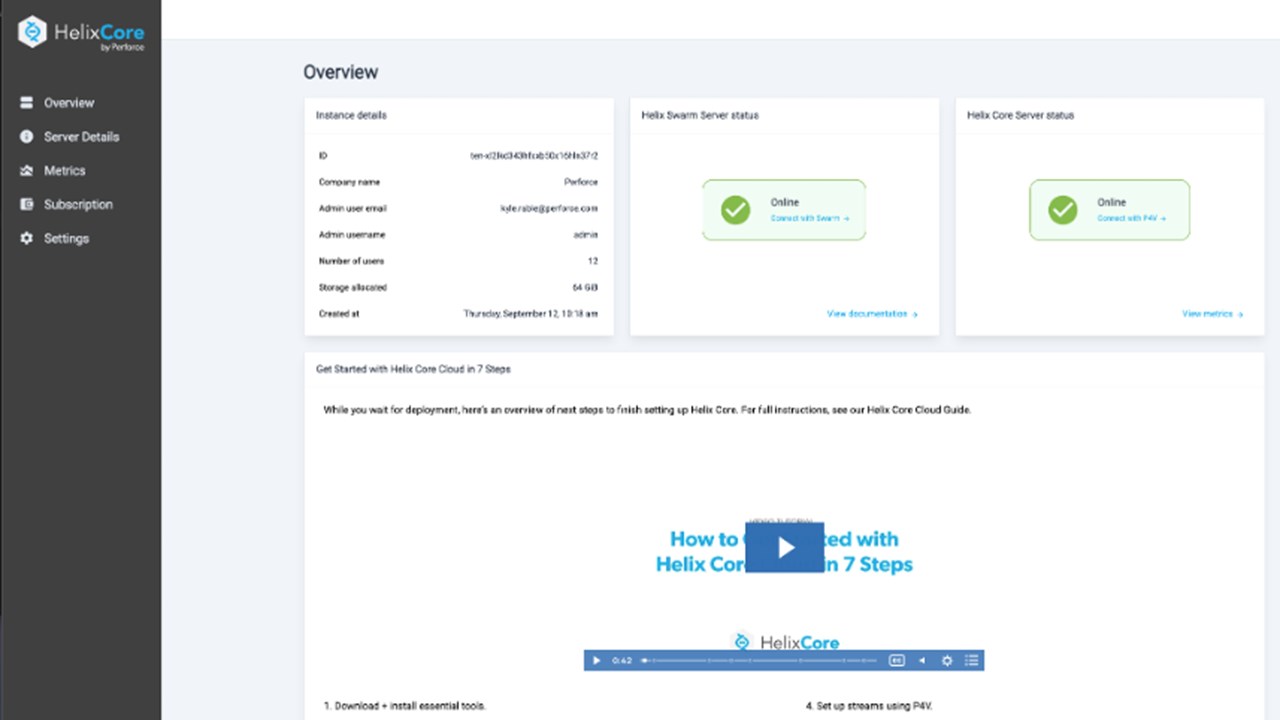Screen dimensions: 1280x720
Task: Click the Metrics chart icon
Action: [27, 171]
